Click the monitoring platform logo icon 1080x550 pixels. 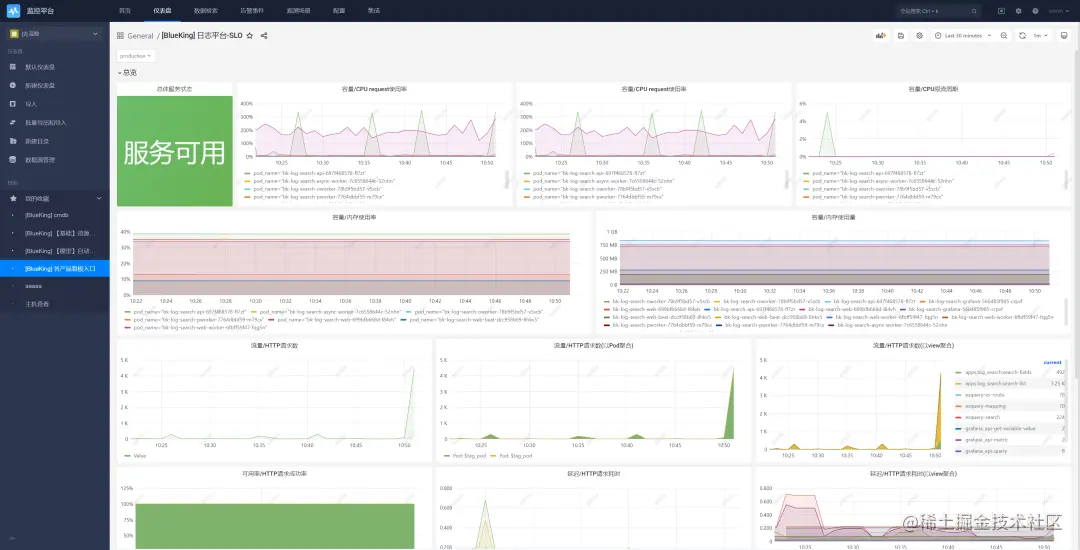pos(14,11)
